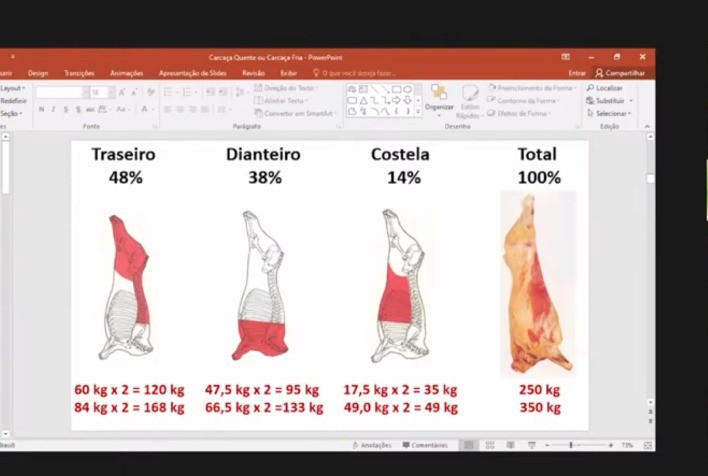
Task: Expand the Selecionar dropdown
Action: (611, 113)
